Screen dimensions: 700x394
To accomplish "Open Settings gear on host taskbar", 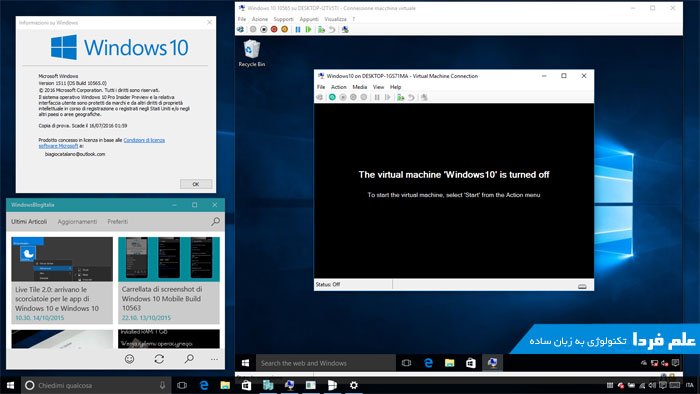I will [x=354, y=385].
